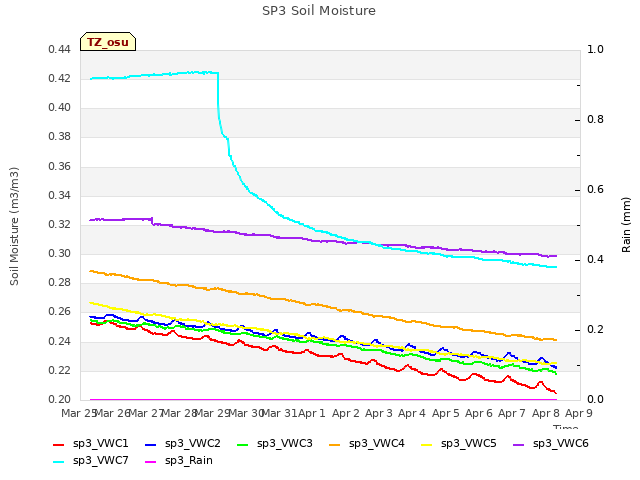Click the 0.38 left axis tick label
Viewport: 640px width, 480px height.
click(60, 137)
